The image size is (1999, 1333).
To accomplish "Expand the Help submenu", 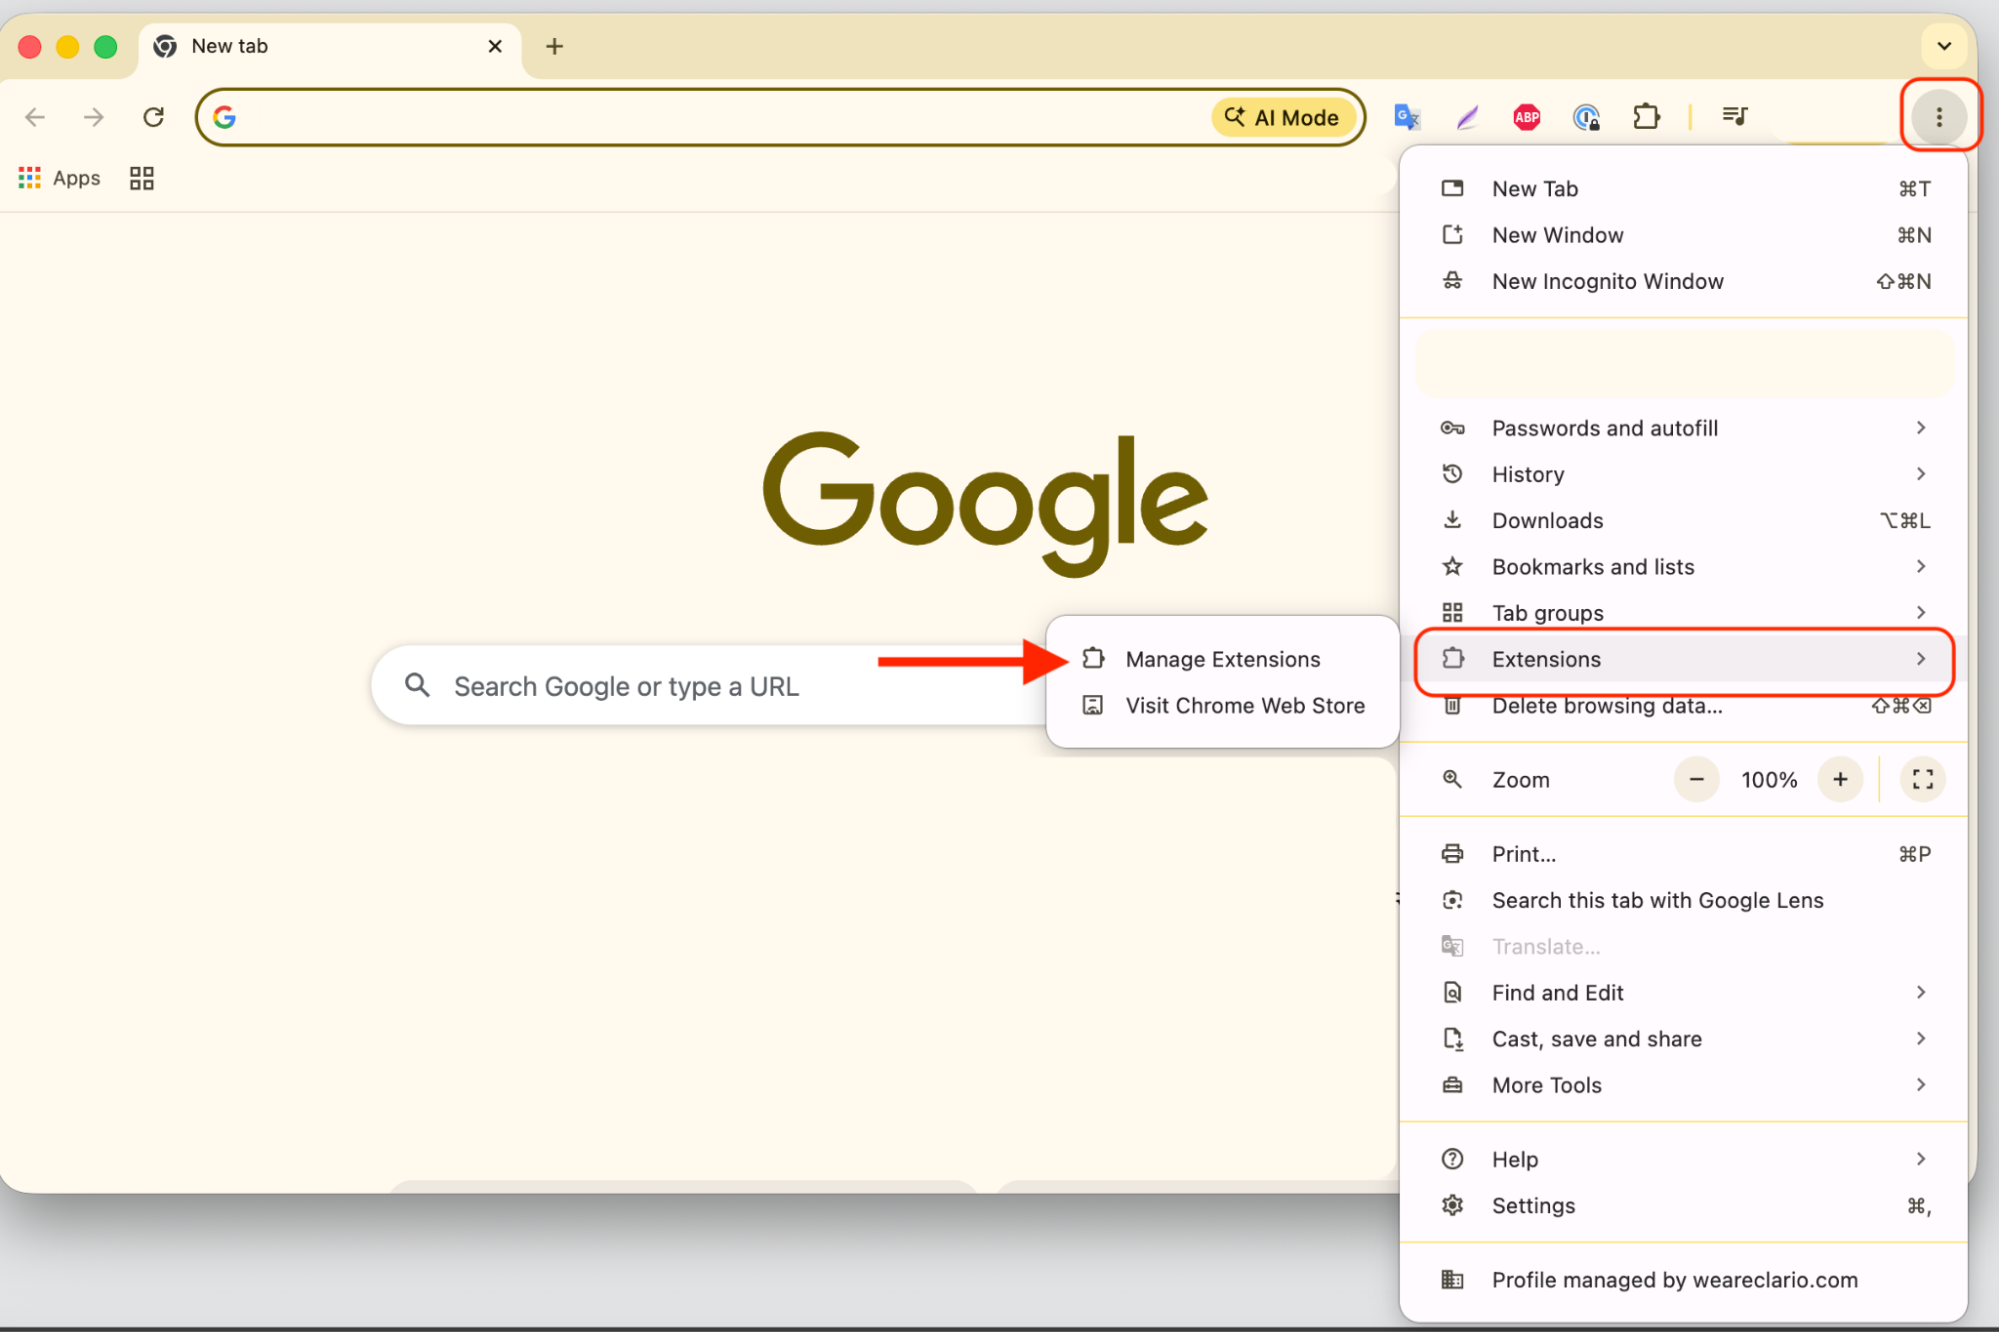I will 1685,1159.
